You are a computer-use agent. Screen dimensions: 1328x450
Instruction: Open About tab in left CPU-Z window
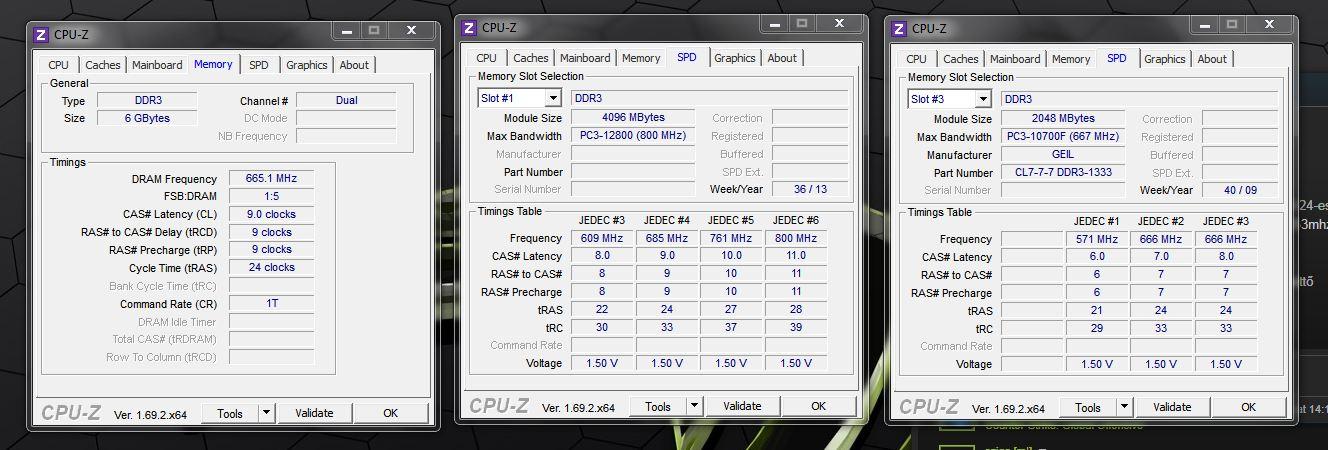tap(354, 65)
